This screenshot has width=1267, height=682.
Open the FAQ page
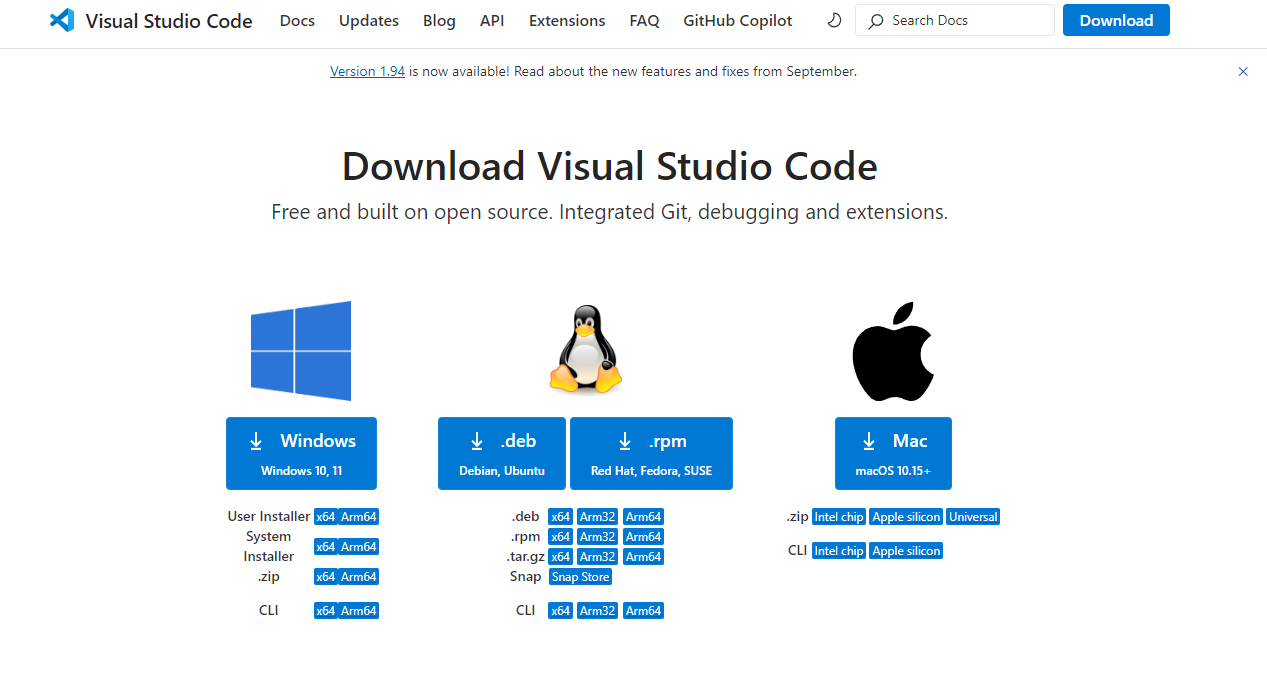[644, 20]
